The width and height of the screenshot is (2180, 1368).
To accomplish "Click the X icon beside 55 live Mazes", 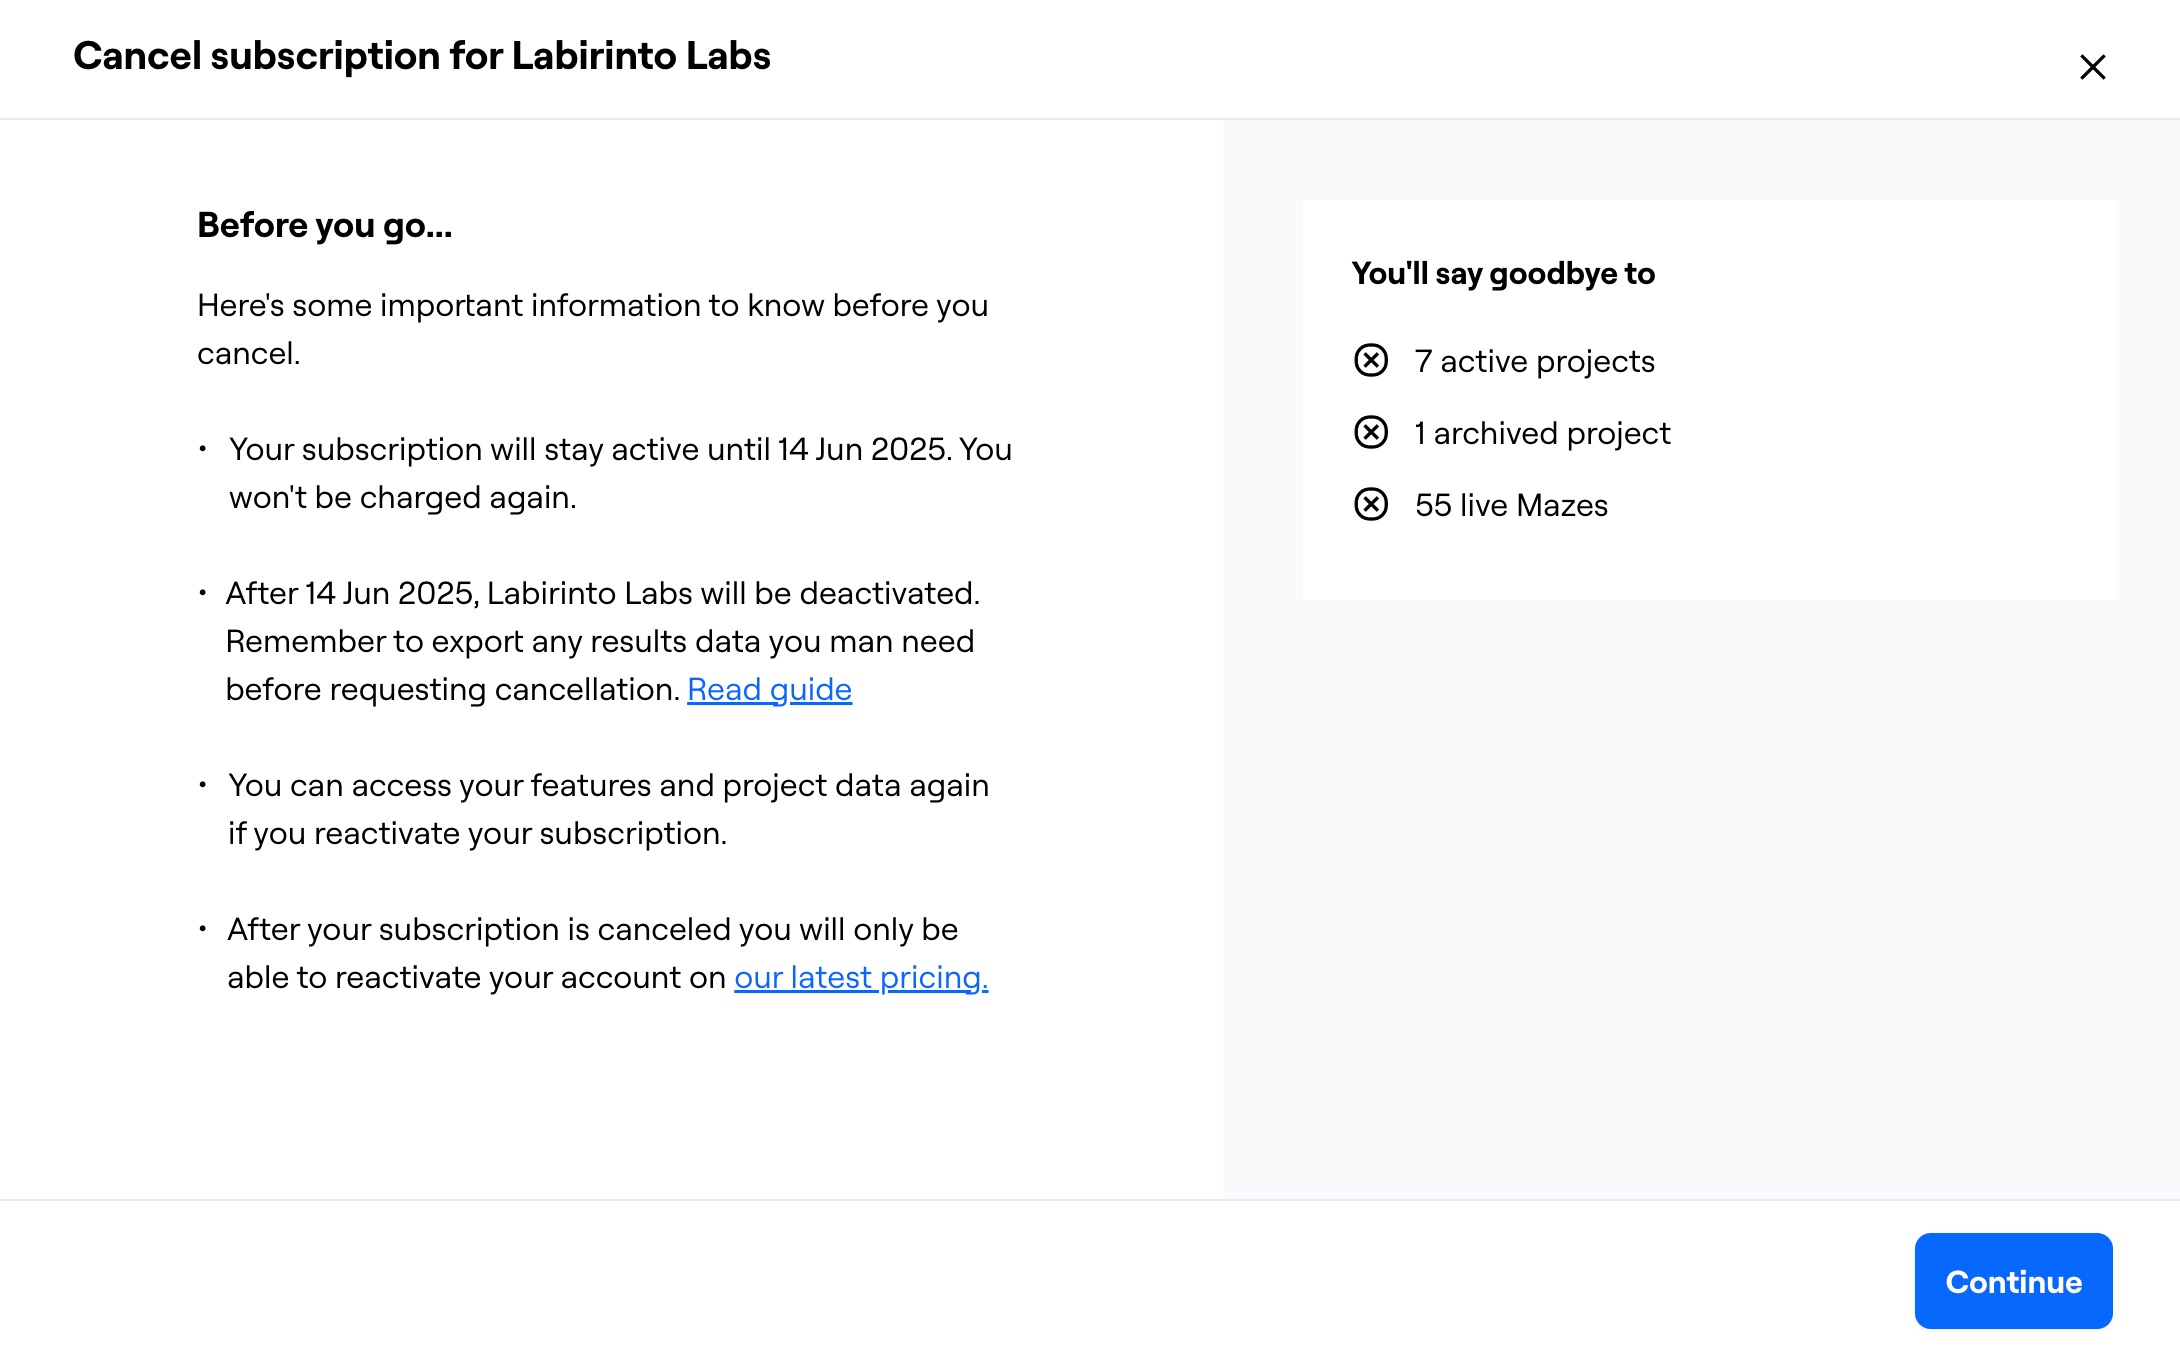I will [1371, 504].
